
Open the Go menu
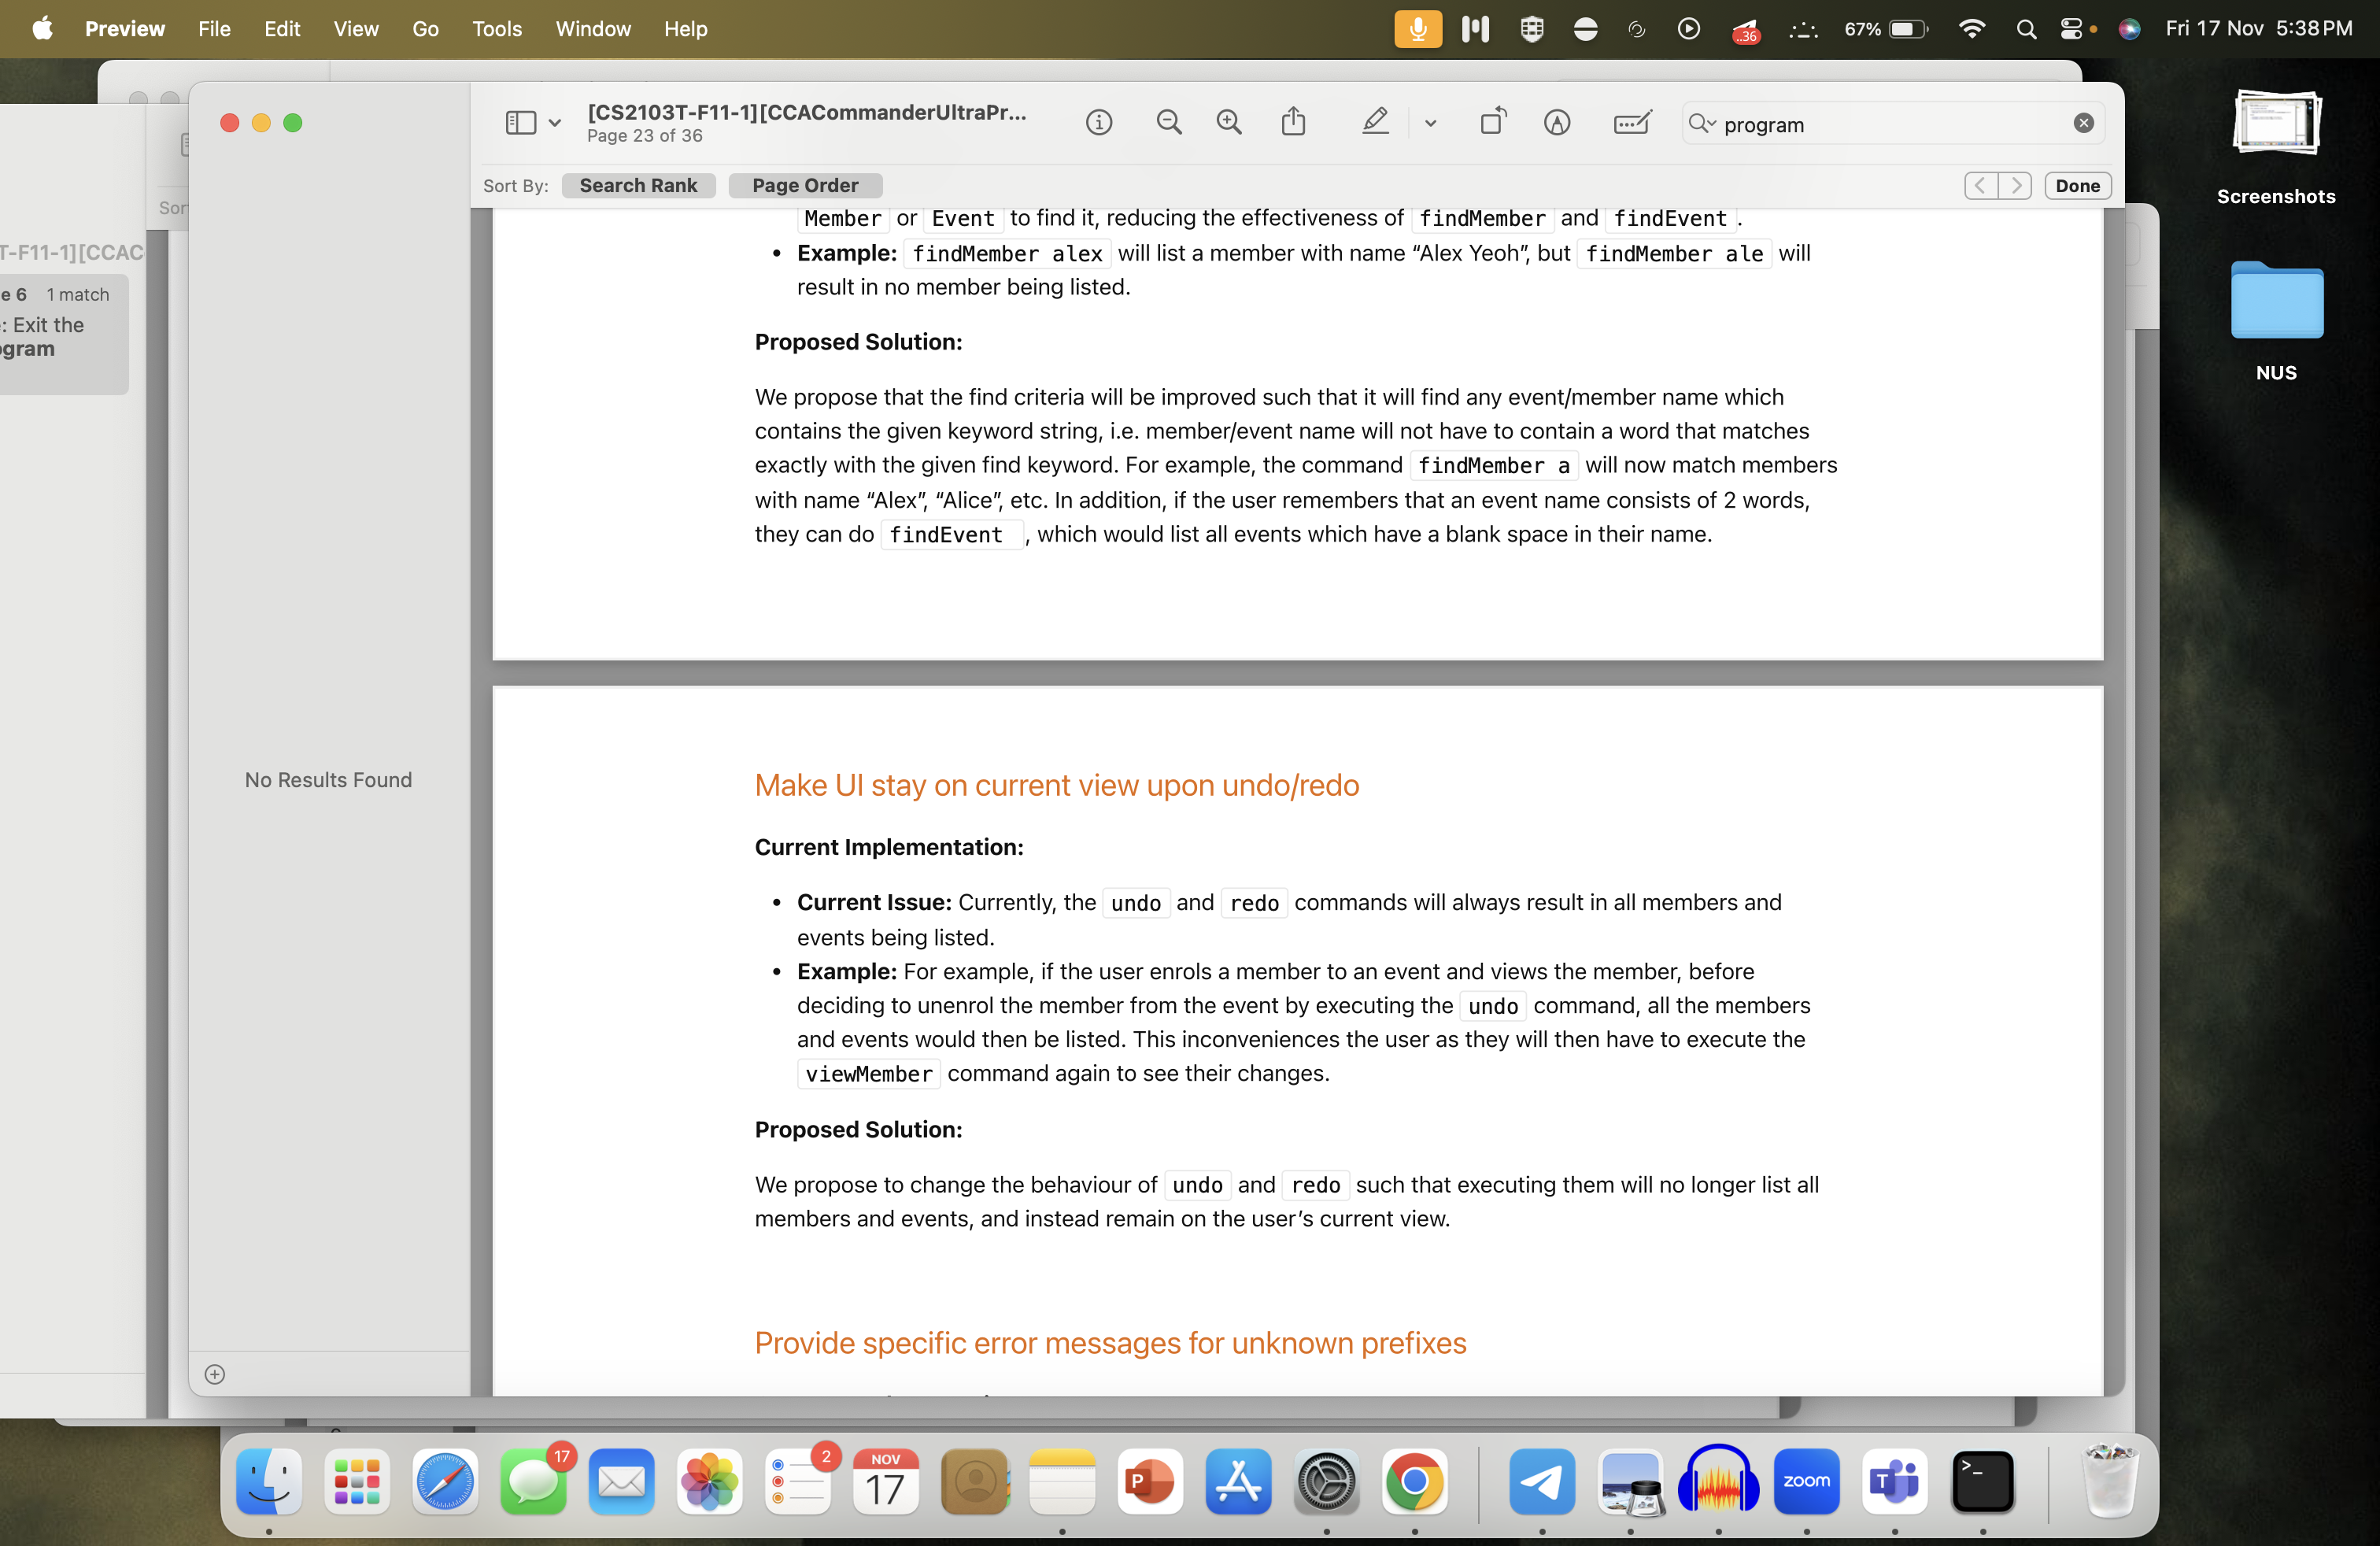425,28
